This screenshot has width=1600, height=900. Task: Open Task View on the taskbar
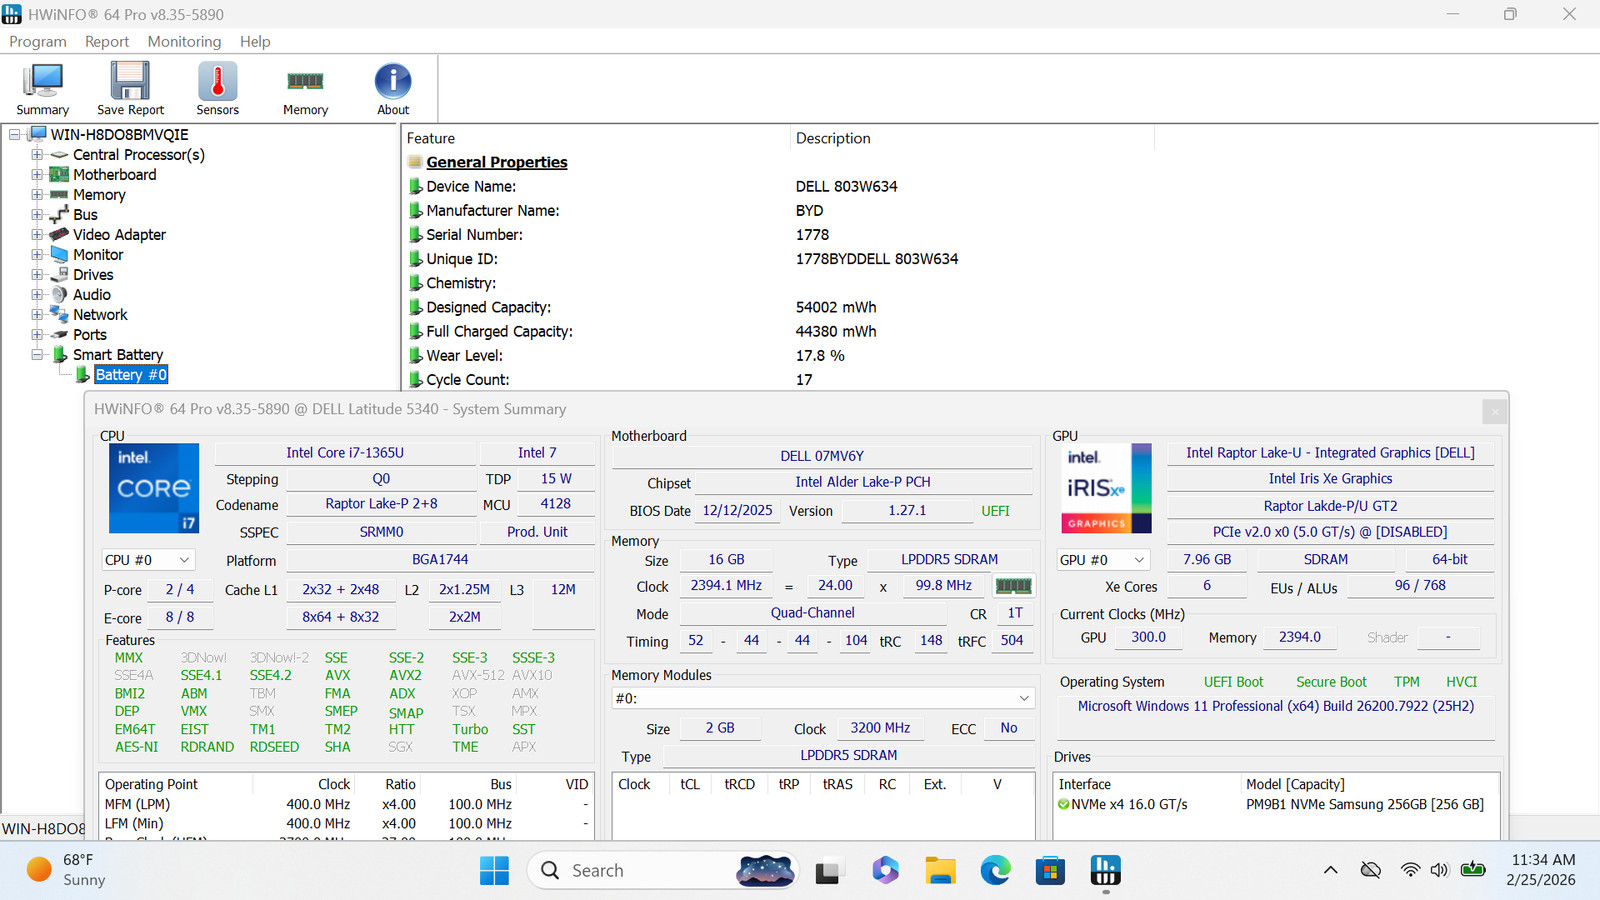[x=827, y=871]
